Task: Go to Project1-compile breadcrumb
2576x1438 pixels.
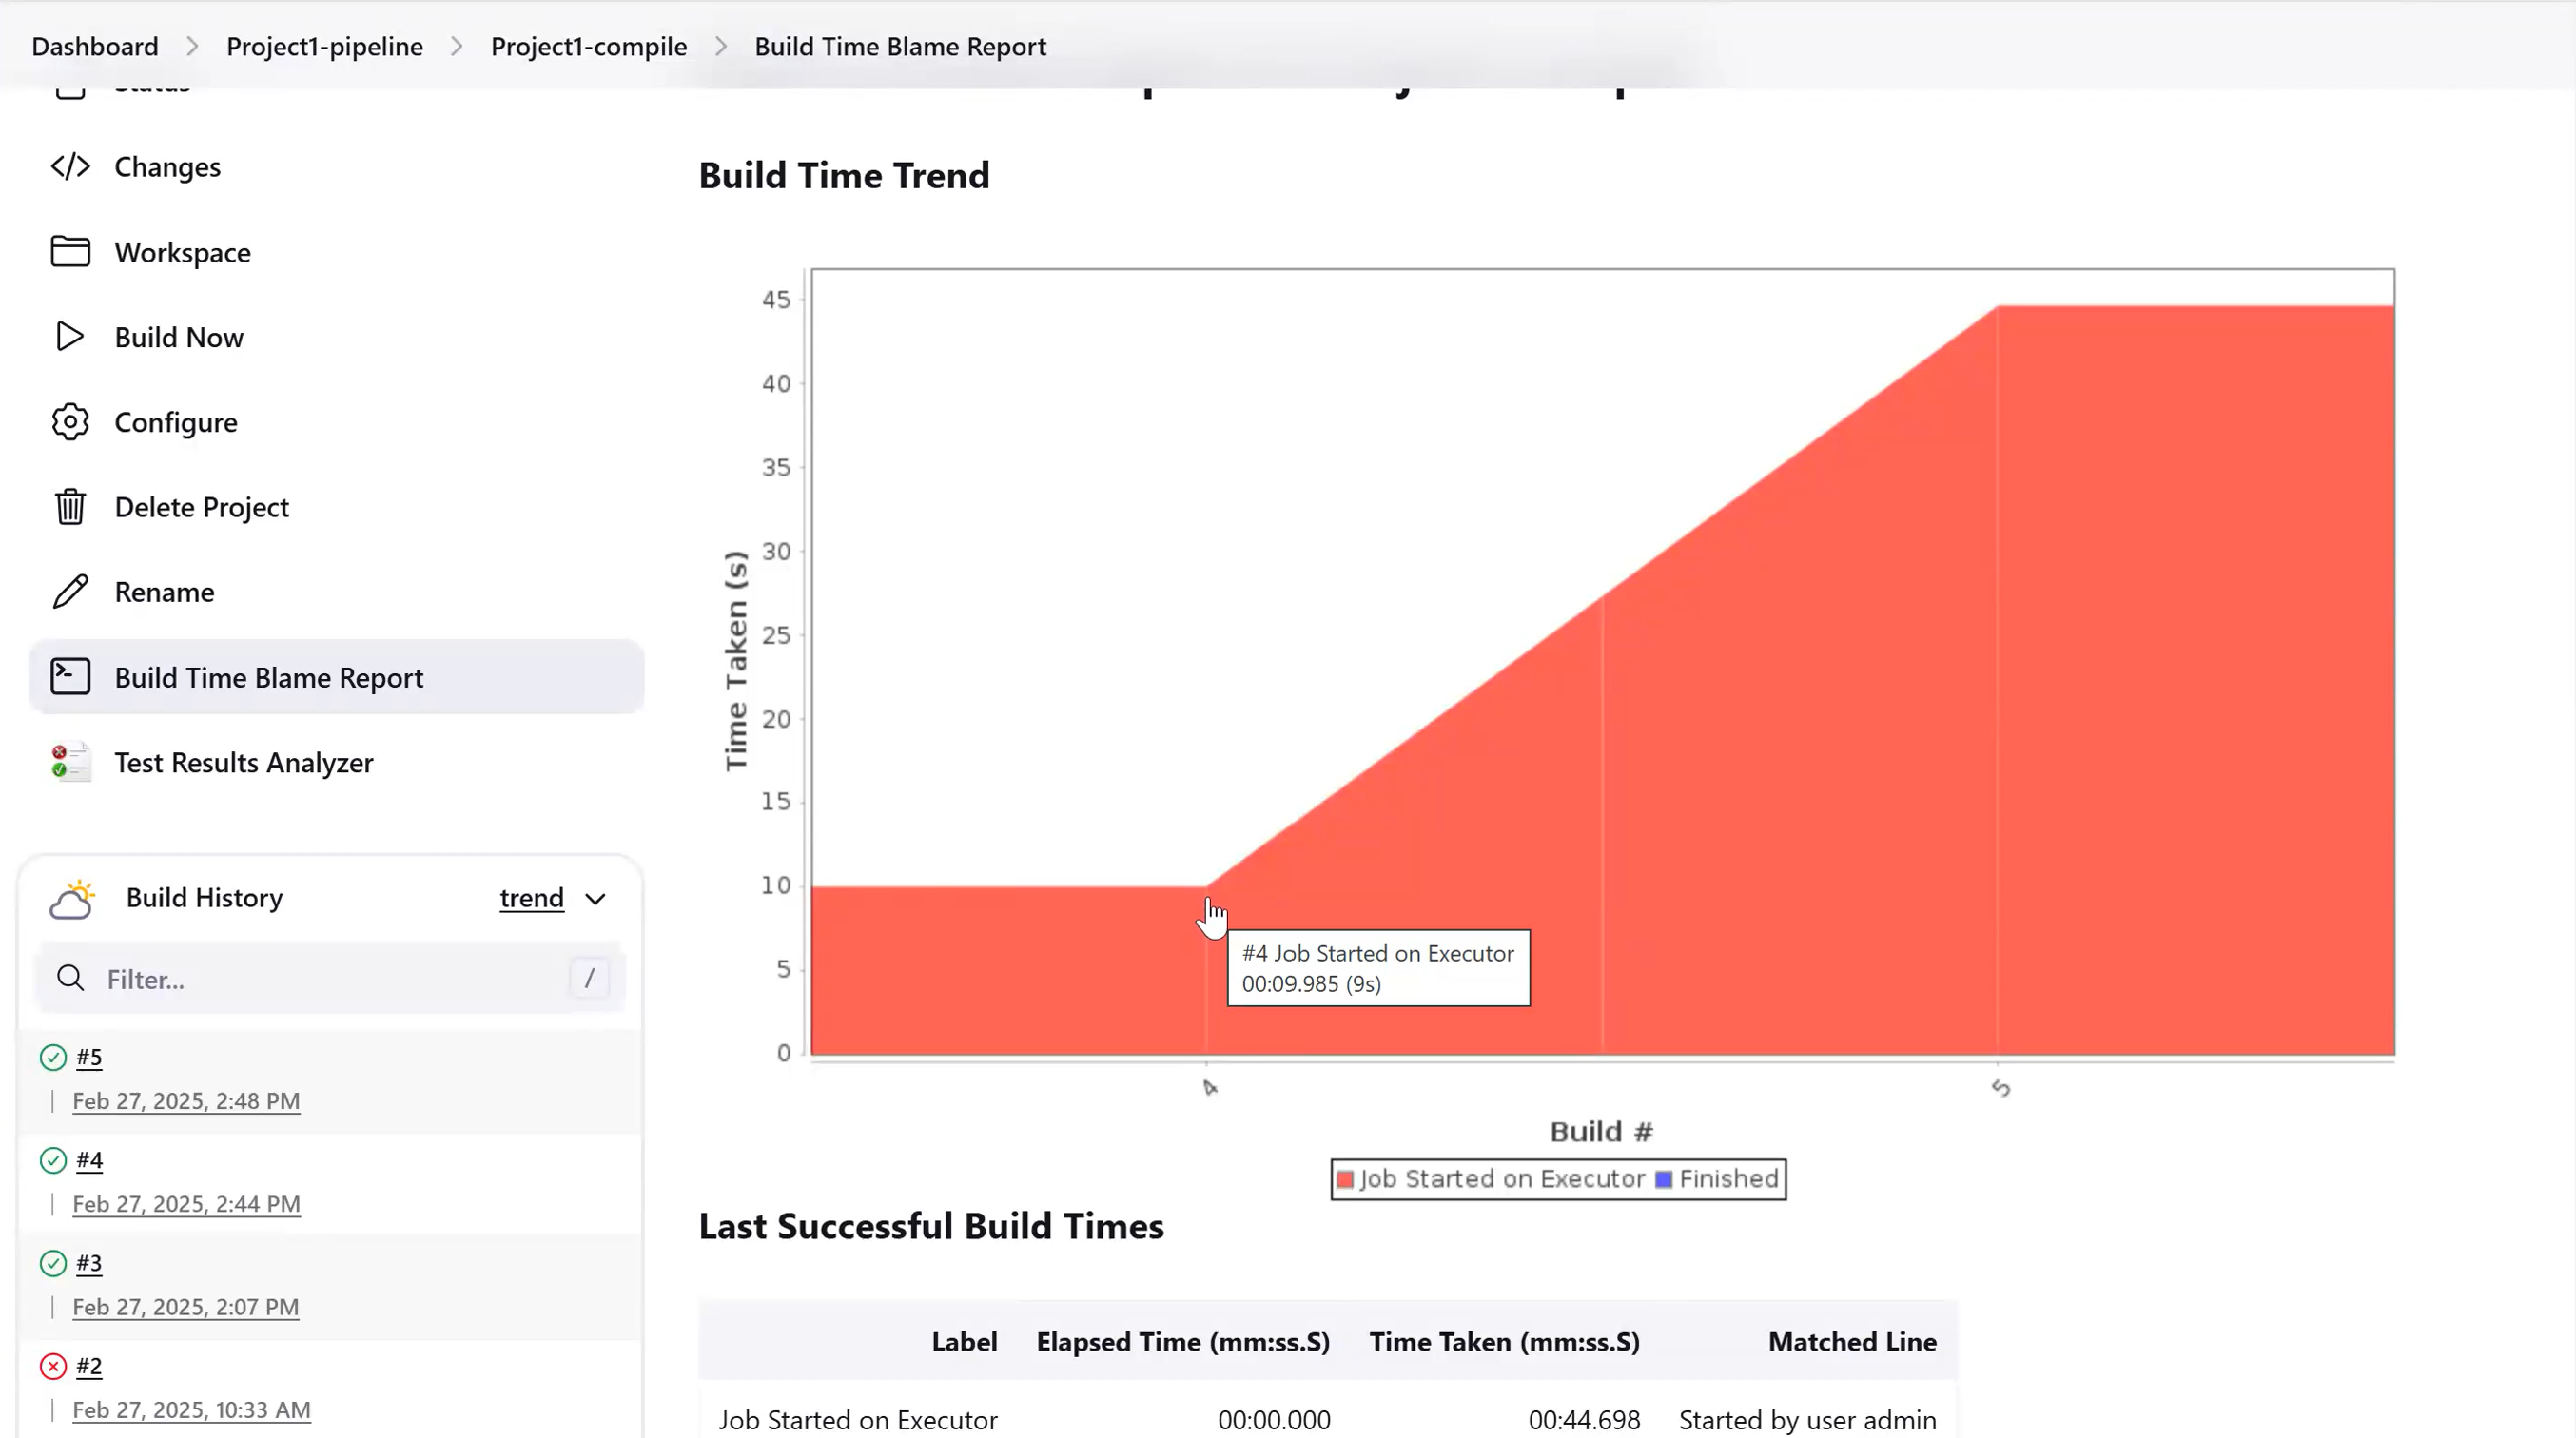Action: click(588, 46)
